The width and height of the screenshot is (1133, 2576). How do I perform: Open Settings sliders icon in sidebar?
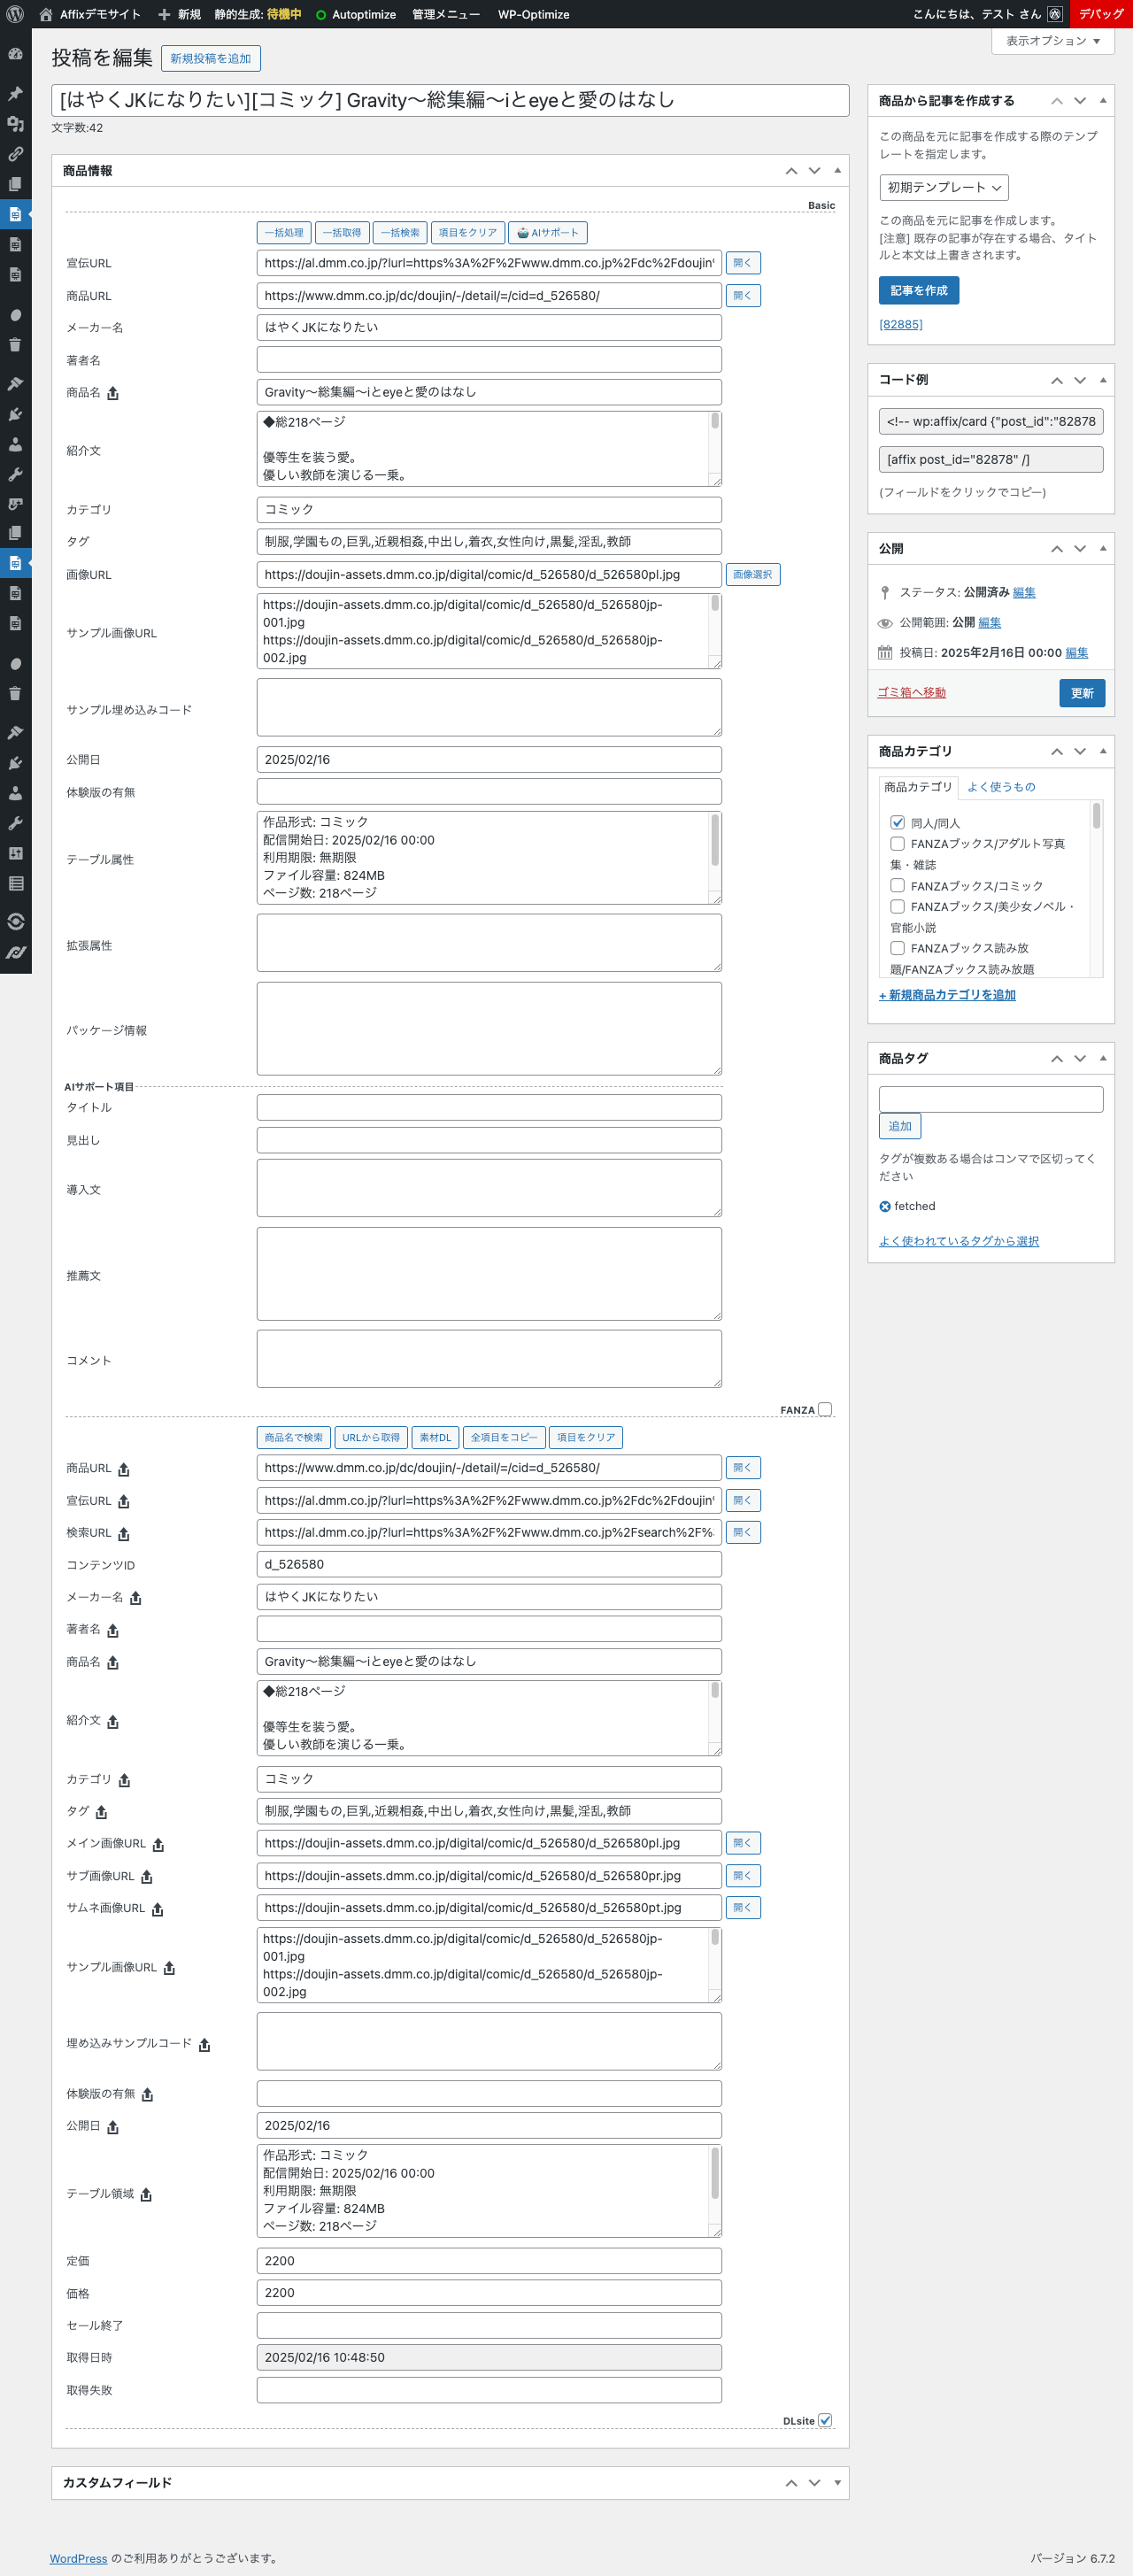click(15, 854)
